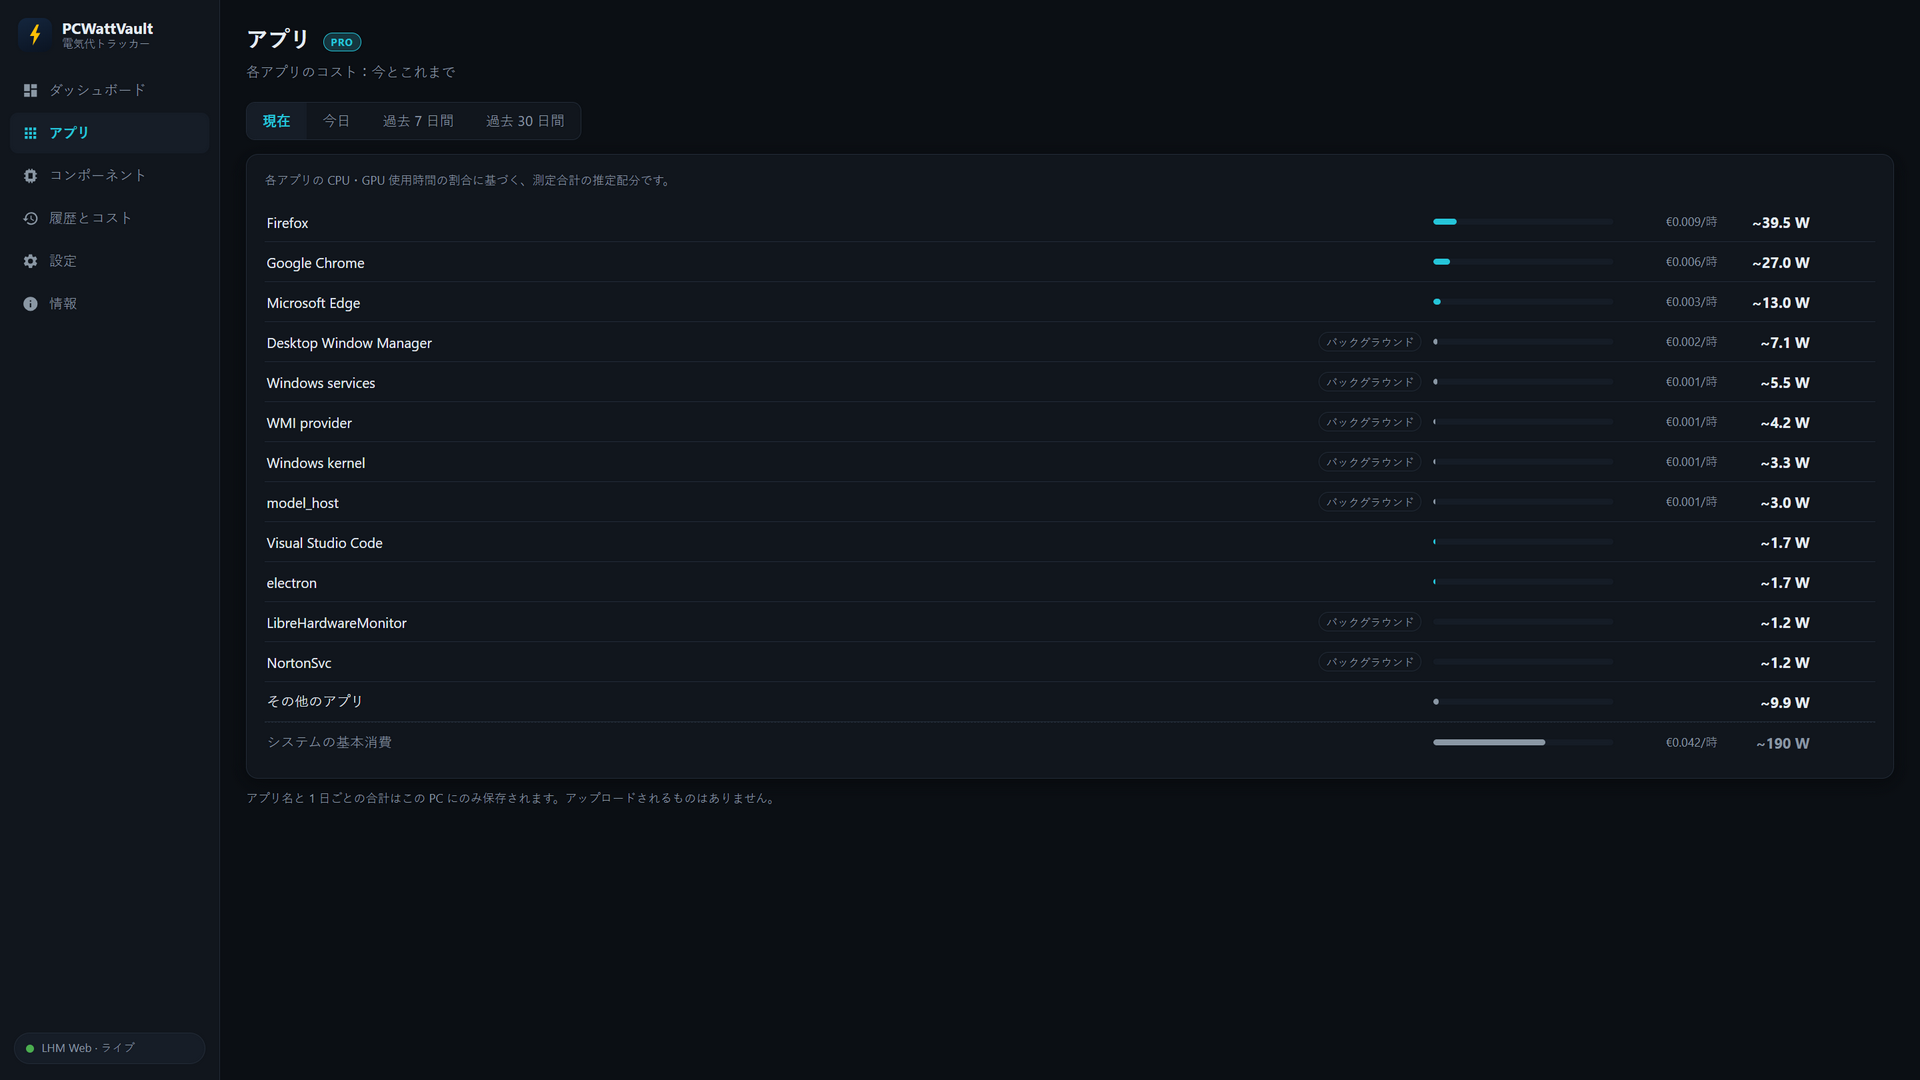The width and height of the screenshot is (1920, 1080).
Task: Open the 設定 page
Action: [109, 261]
